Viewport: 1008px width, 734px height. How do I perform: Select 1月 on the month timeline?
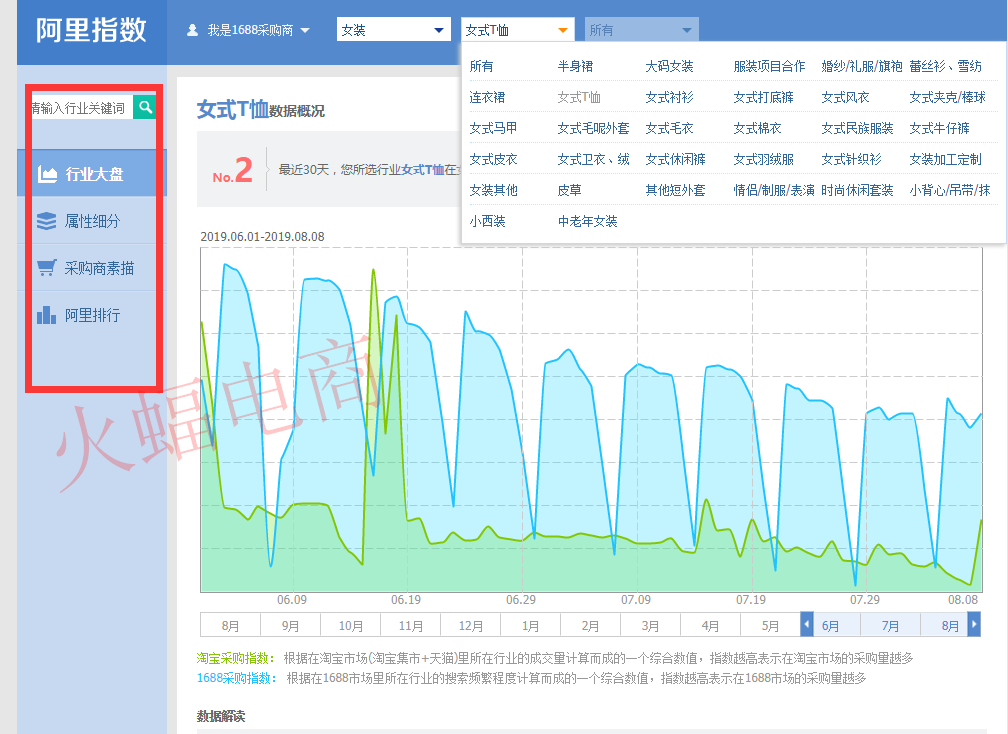tap(530, 626)
